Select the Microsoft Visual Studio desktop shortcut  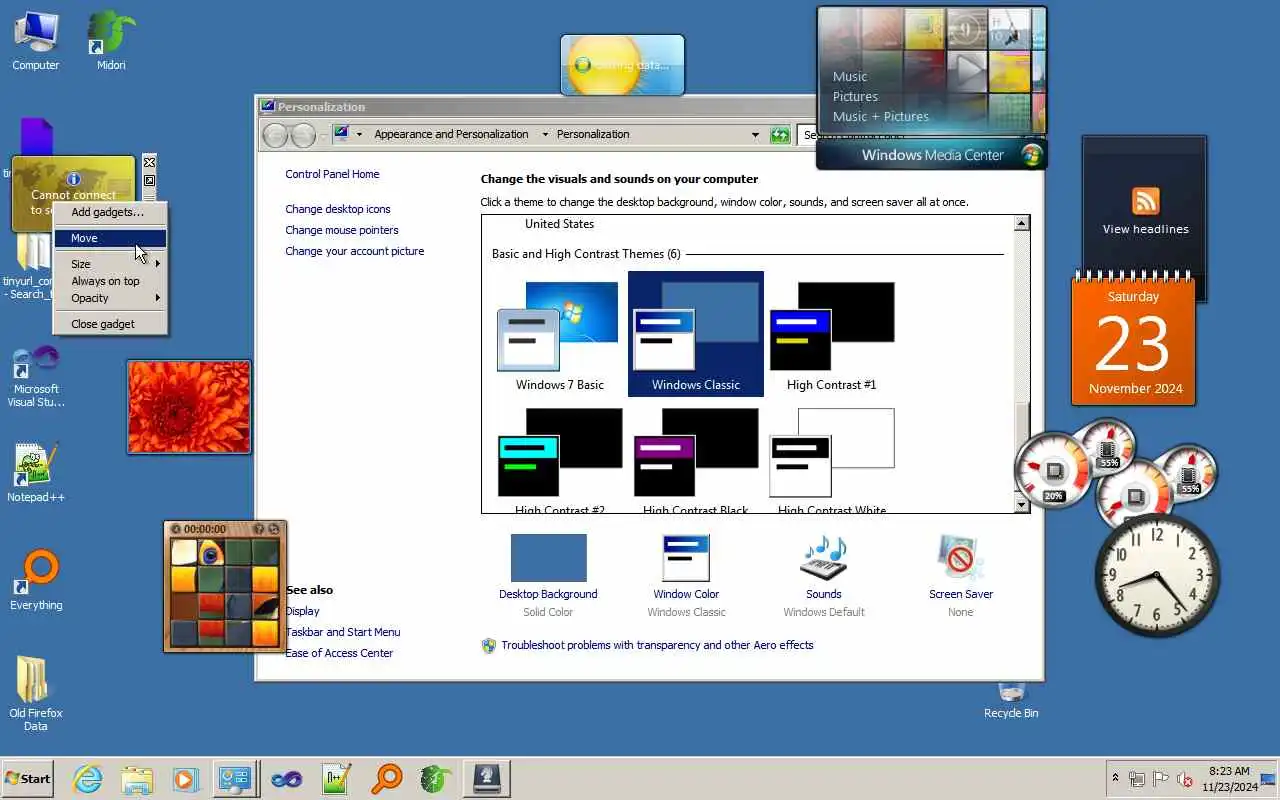click(36, 376)
